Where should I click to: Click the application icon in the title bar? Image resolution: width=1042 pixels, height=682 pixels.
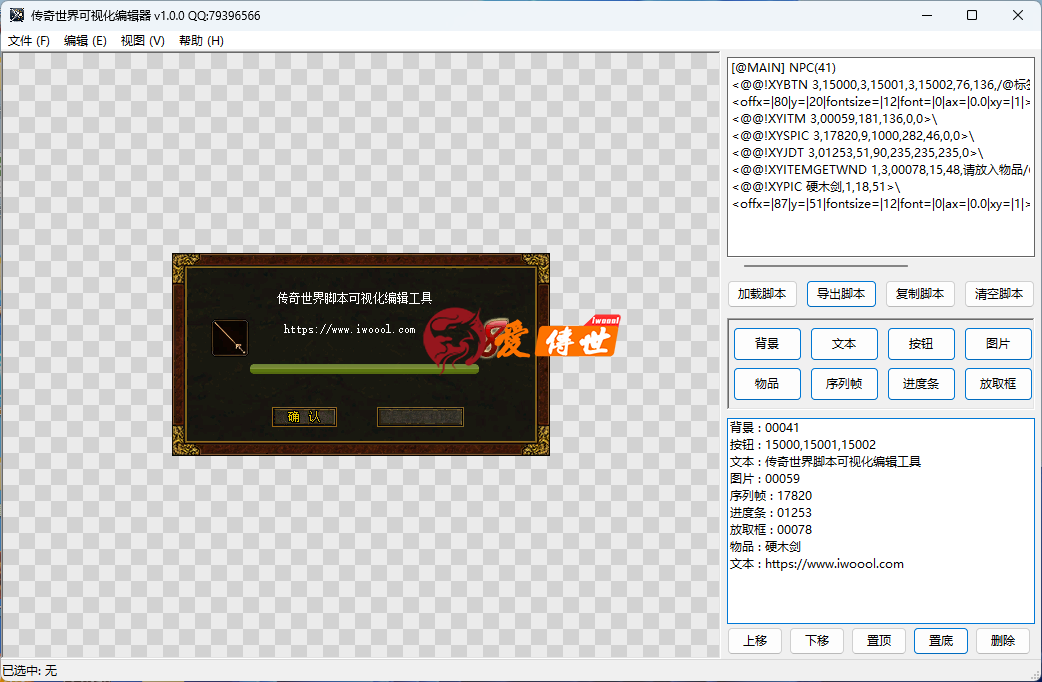point(17,16)
